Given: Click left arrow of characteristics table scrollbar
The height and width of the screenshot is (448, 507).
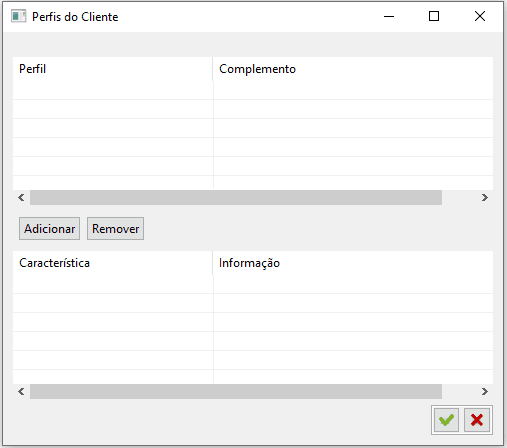Looking at the screenshot, I should [x=21, y=391].
